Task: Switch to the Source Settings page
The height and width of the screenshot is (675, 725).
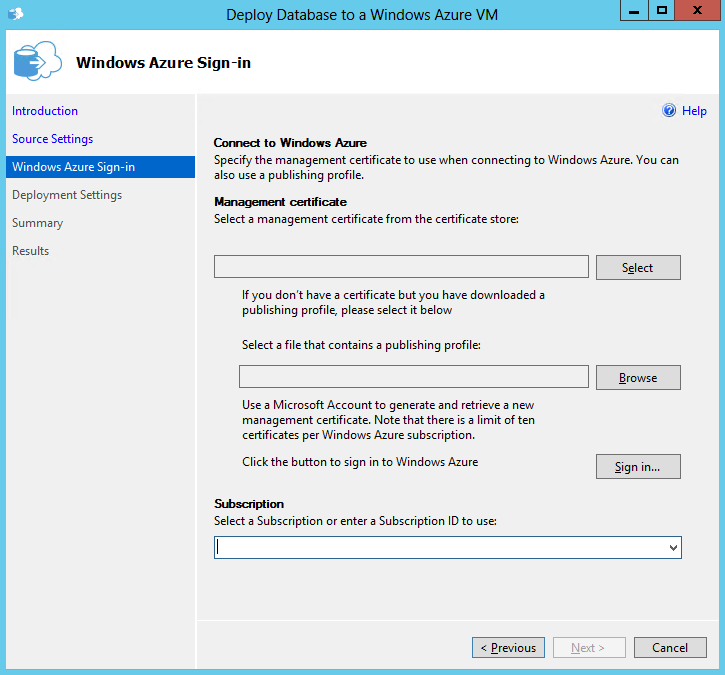Action: tap(52, 139)
